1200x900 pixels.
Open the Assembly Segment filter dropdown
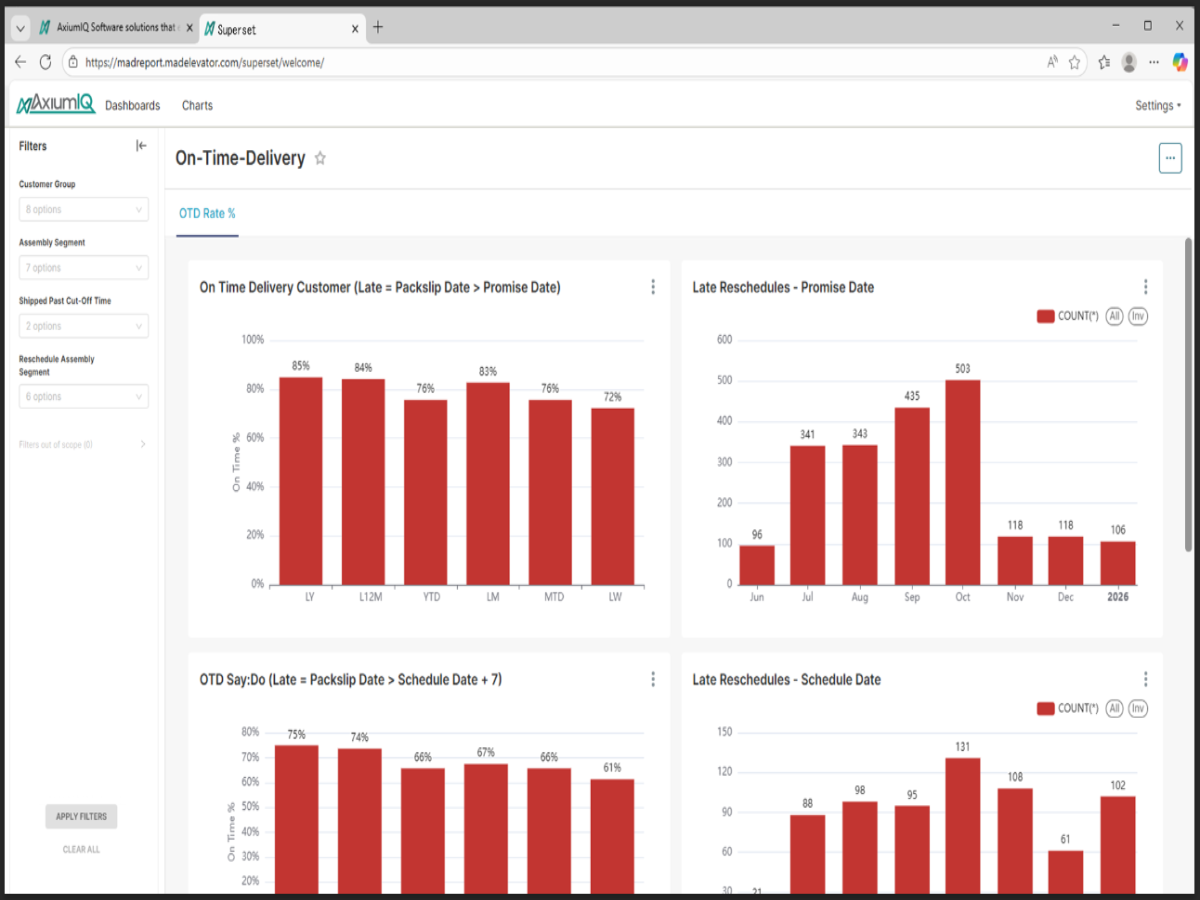click(x=84, y=268)
